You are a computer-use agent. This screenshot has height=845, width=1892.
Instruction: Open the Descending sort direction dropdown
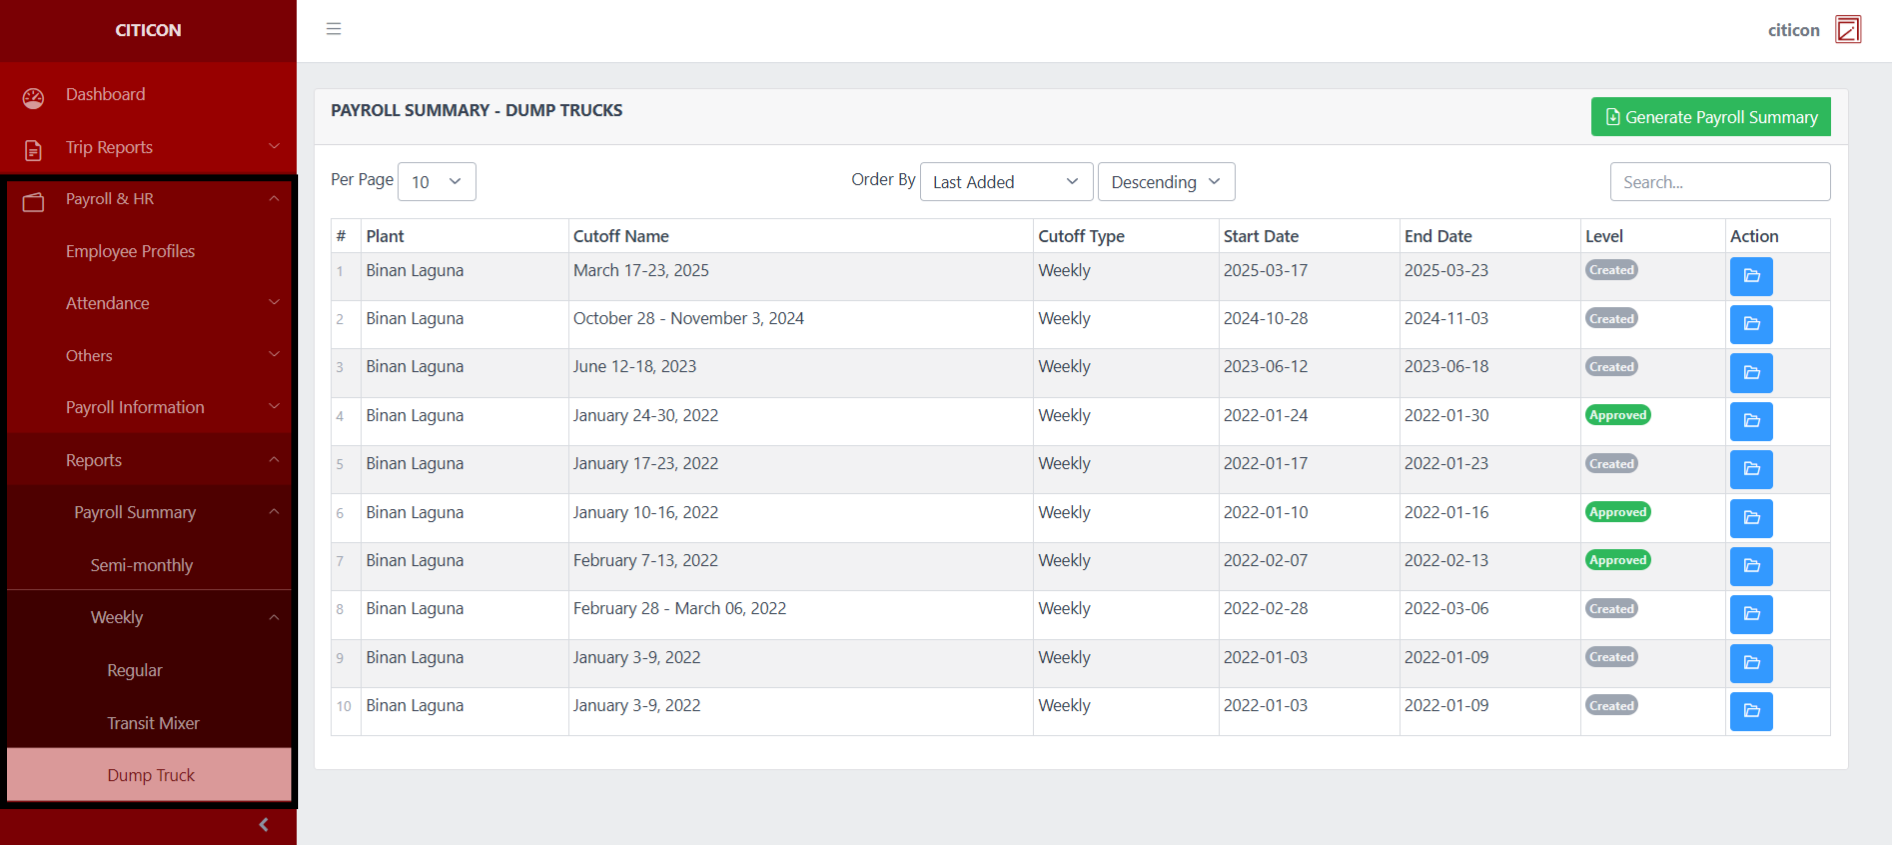[x=1165, y=182]
